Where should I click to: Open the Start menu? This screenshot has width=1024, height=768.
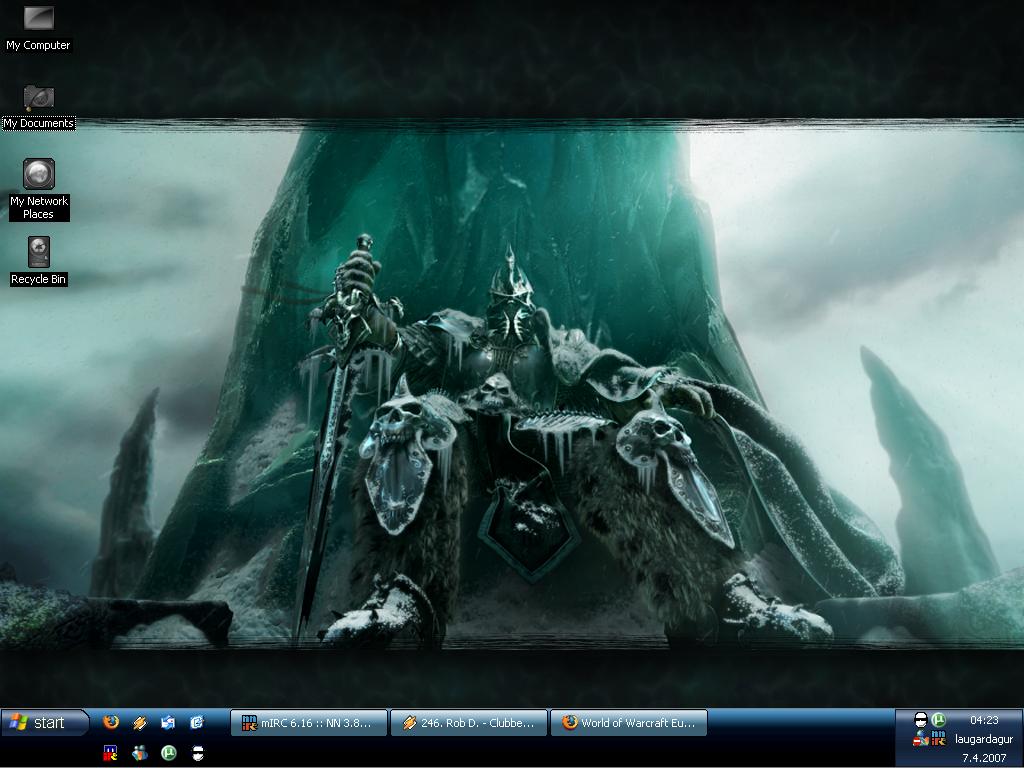[44, 722]
